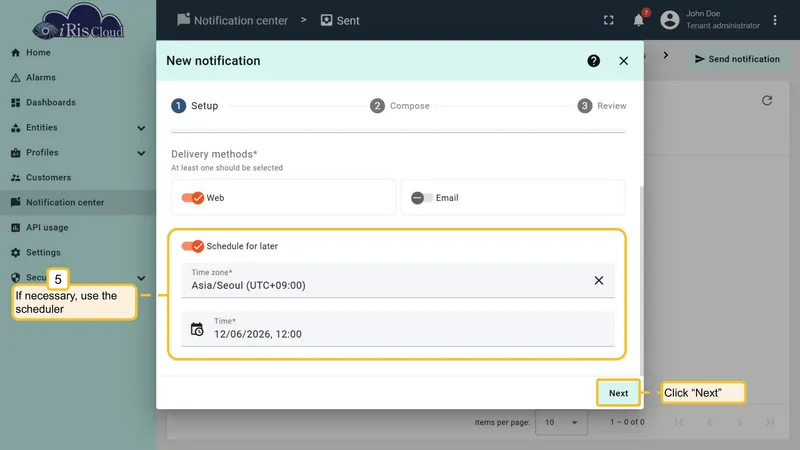Viewport: 800px width, 450px height.
Task: Disable the Schedule for later toggle
Action: [192, 246]
